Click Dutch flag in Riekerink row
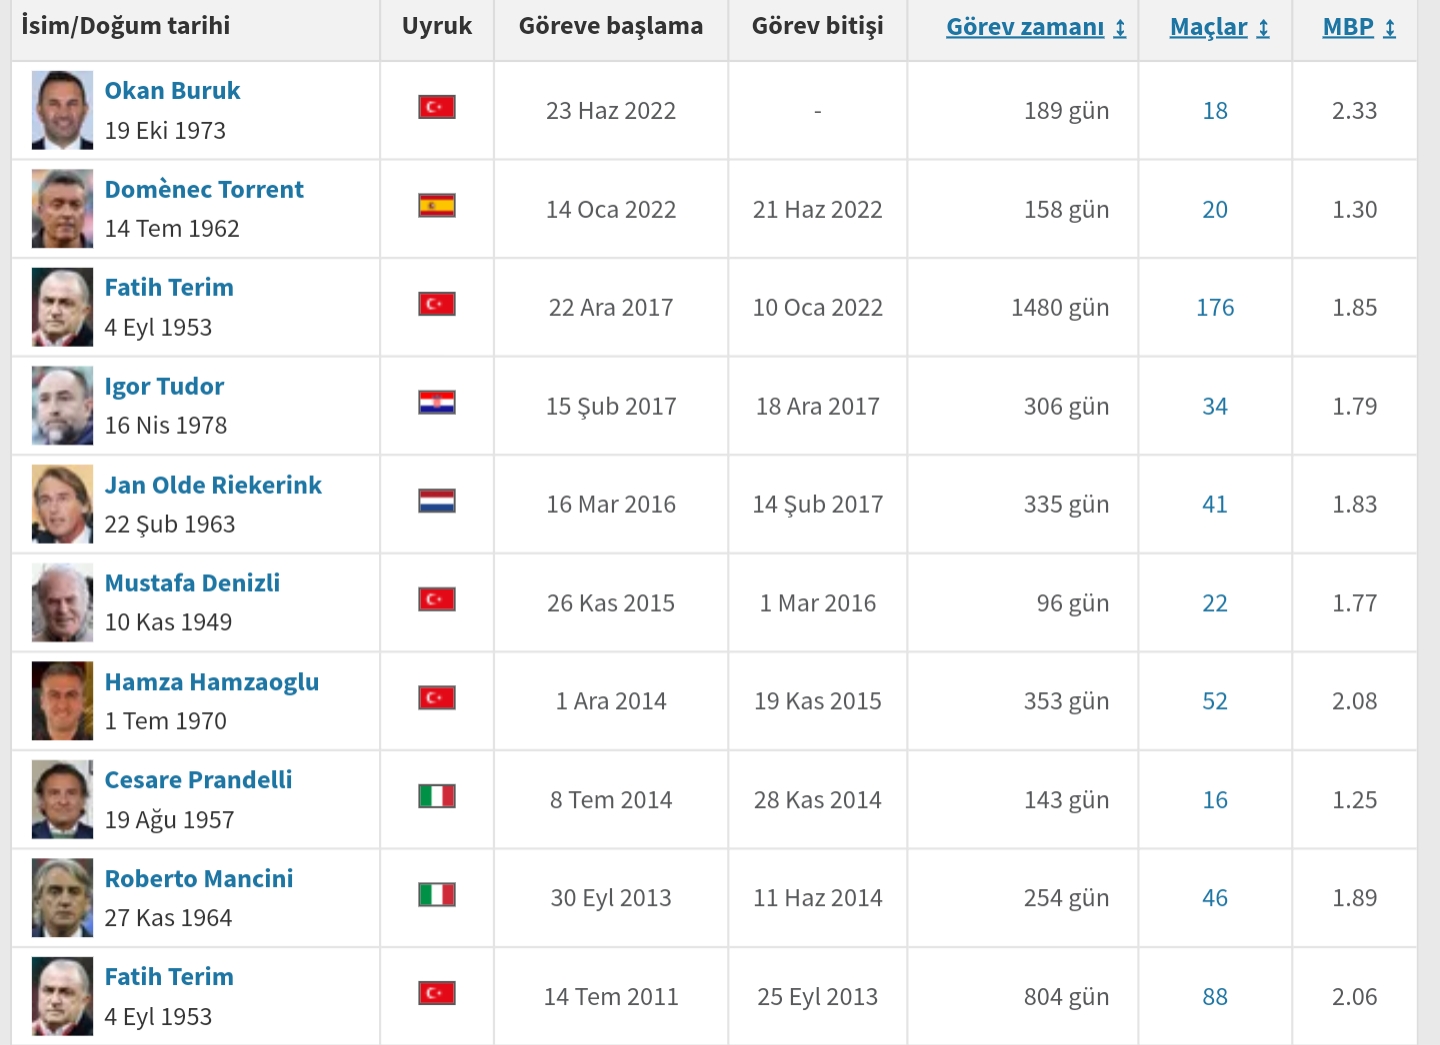The width and height of the screenshot is (1440, 1045). 437,501
